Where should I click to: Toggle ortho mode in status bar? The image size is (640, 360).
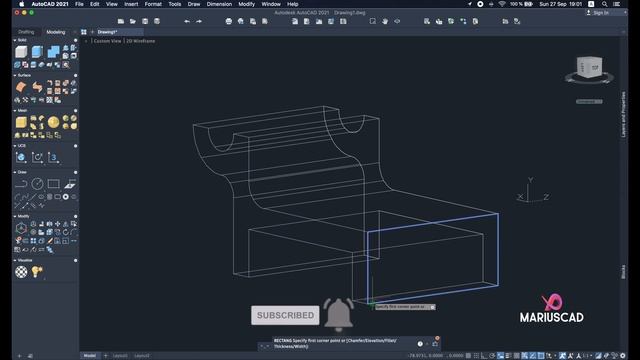coord(484,356)
